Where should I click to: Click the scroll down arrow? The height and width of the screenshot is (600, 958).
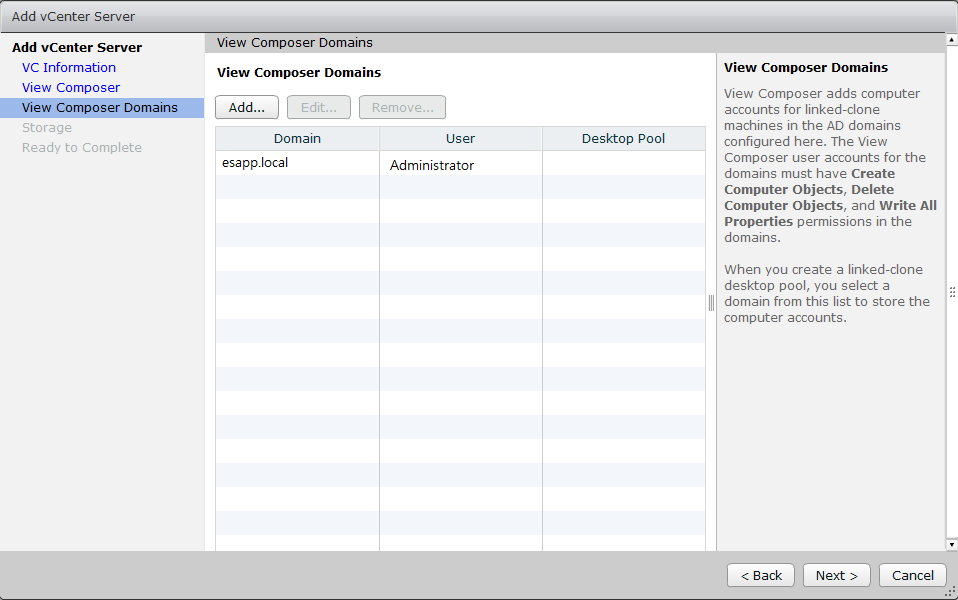click(952, 544)
